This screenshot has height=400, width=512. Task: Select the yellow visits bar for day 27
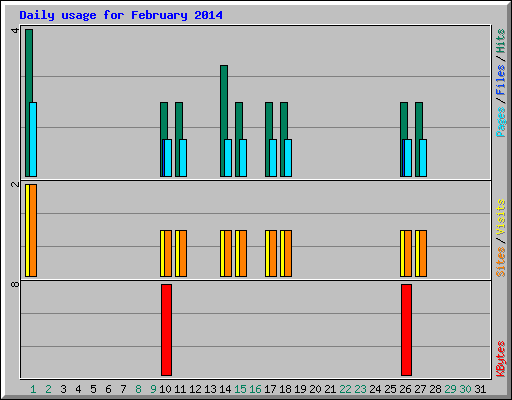[417, 253]
